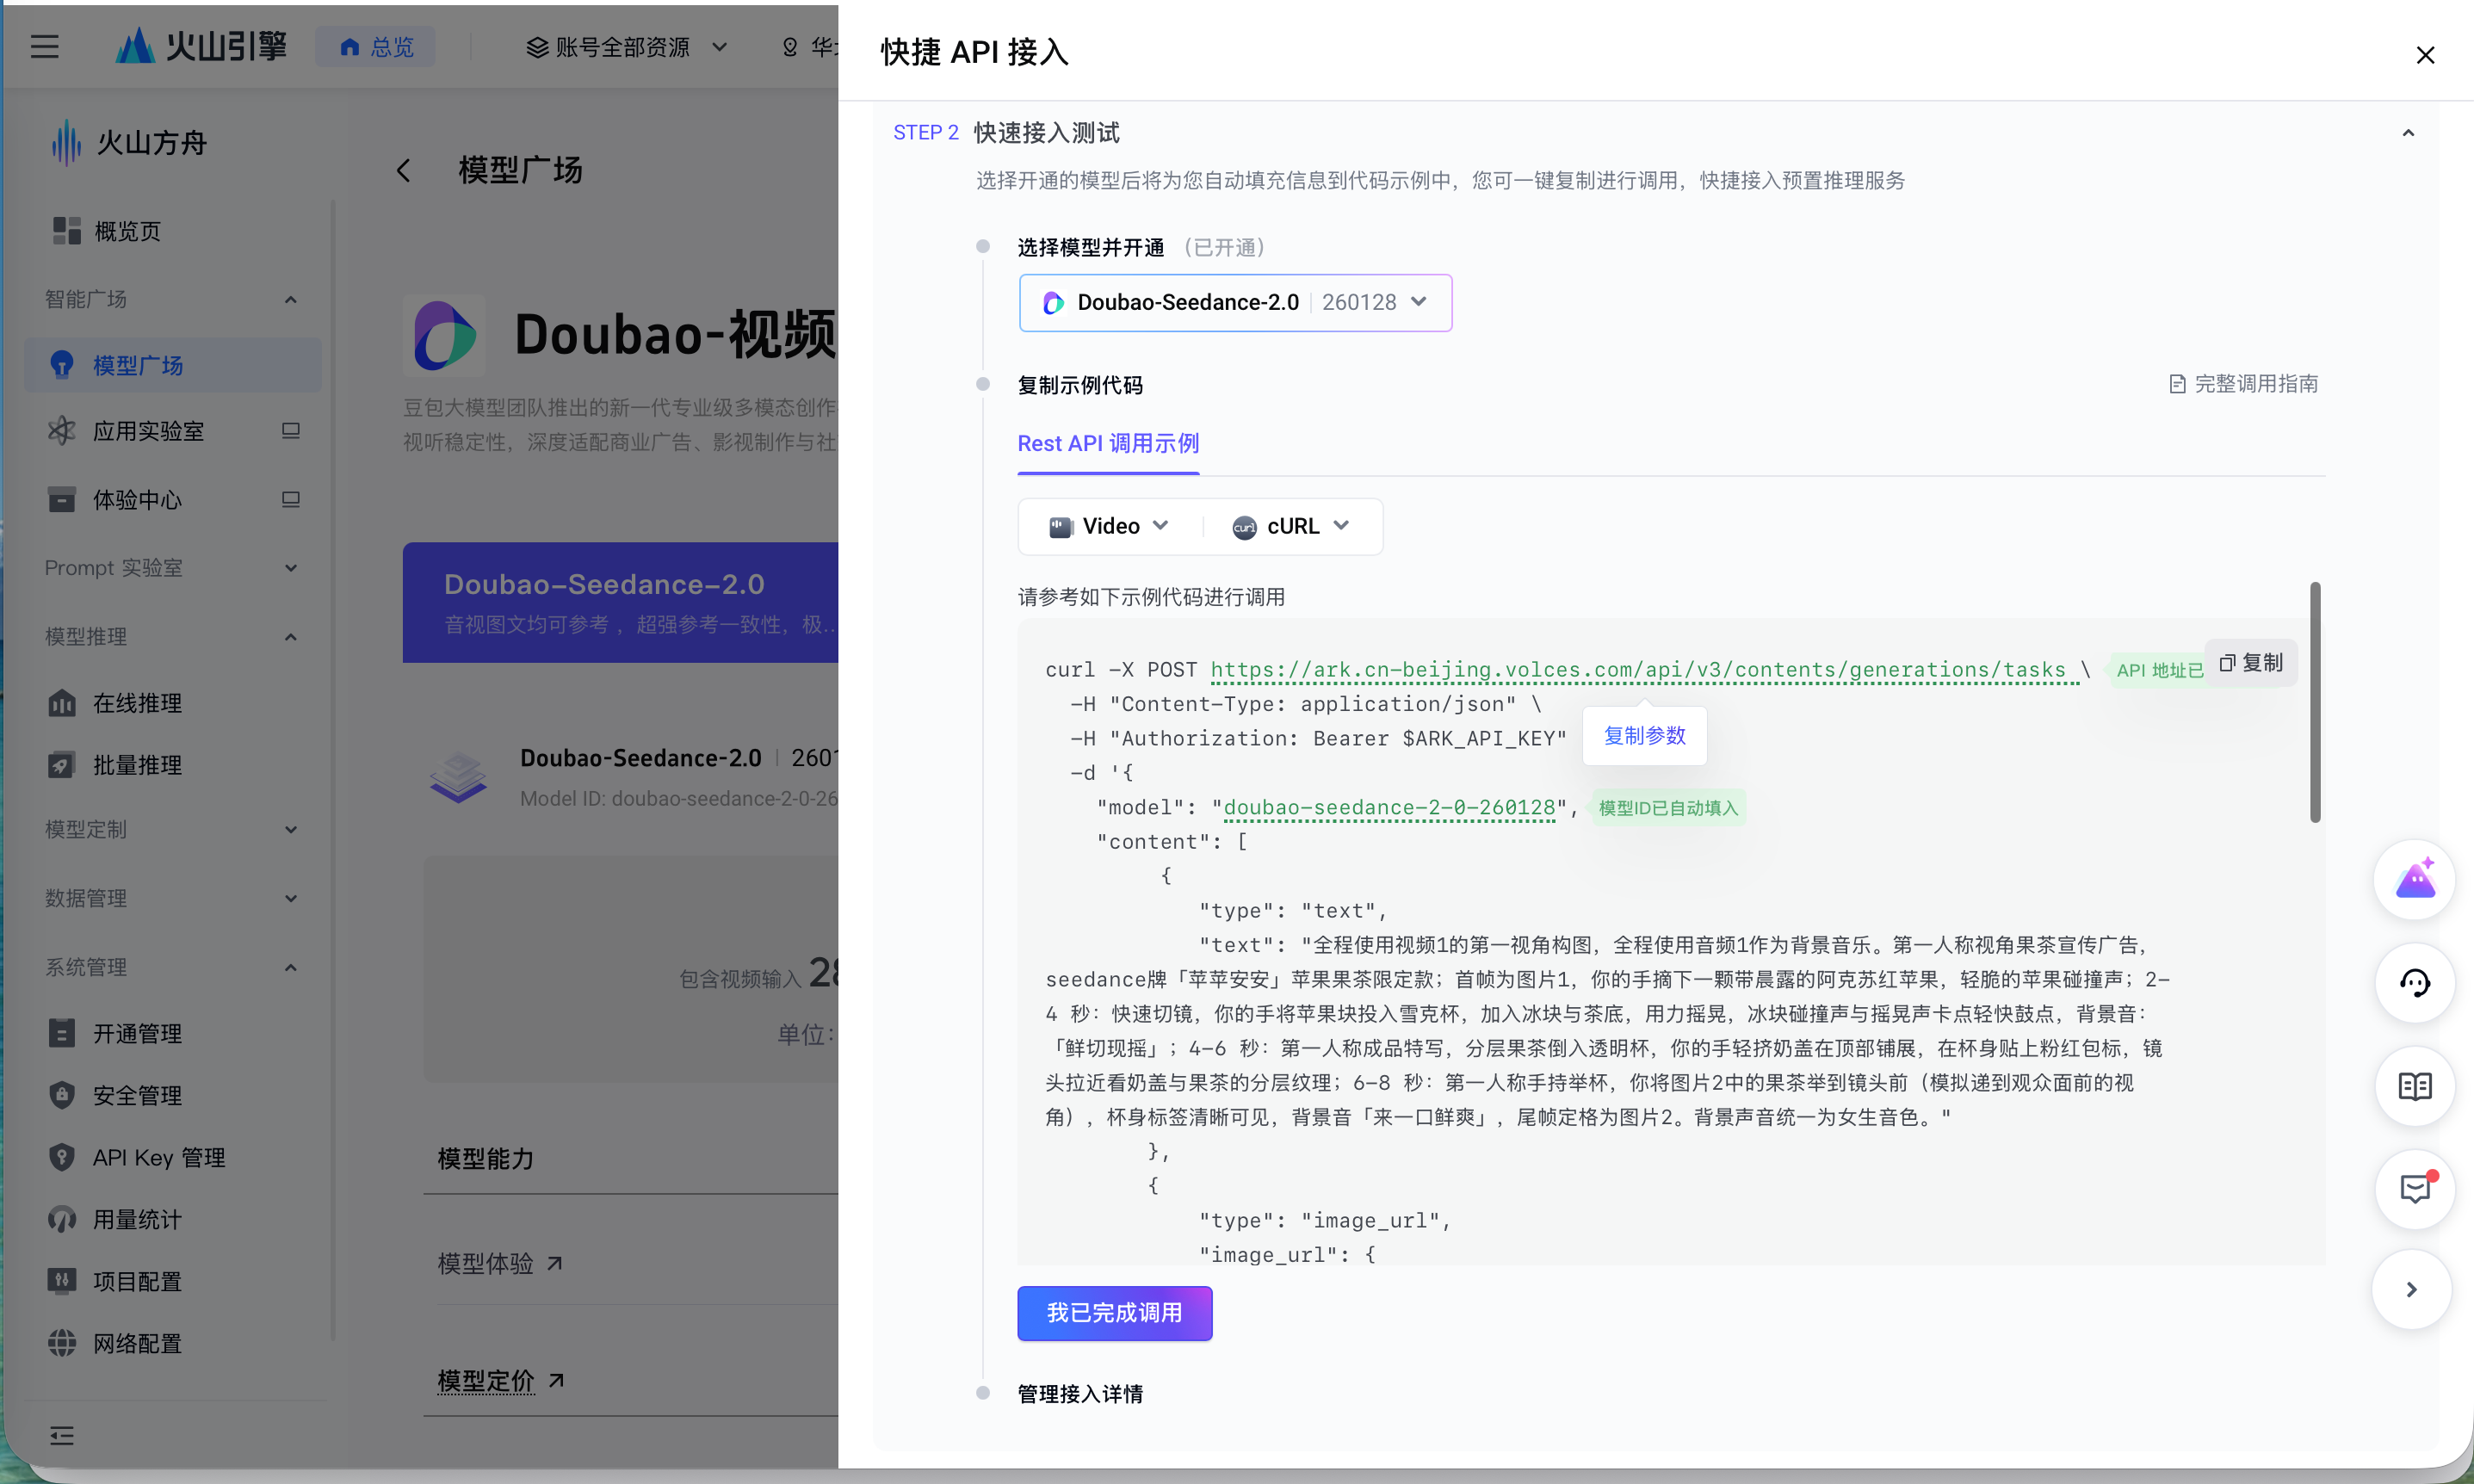
Task: Click the code block vertical scrollbar
Action: tap(2314, 702)
